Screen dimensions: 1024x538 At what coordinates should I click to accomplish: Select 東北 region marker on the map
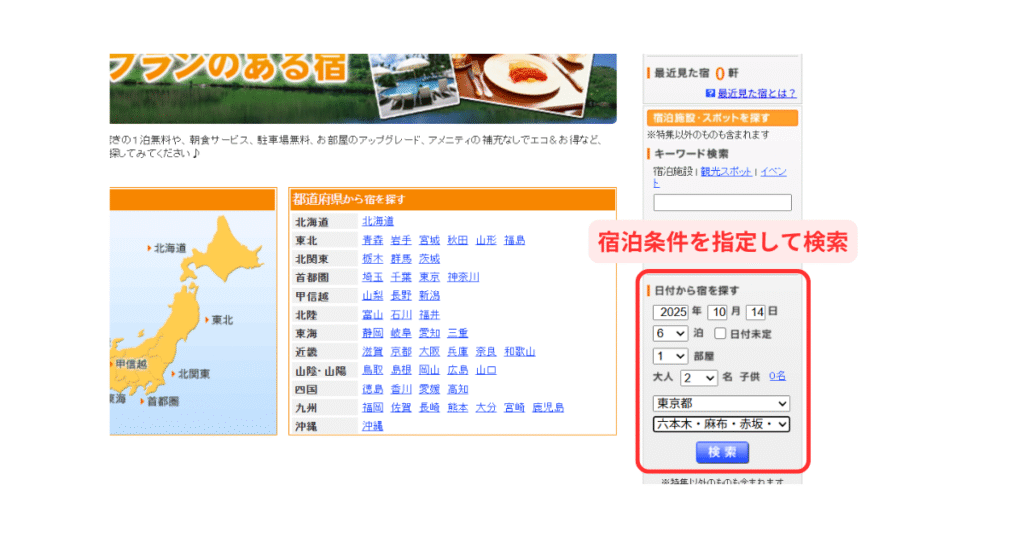219,320
